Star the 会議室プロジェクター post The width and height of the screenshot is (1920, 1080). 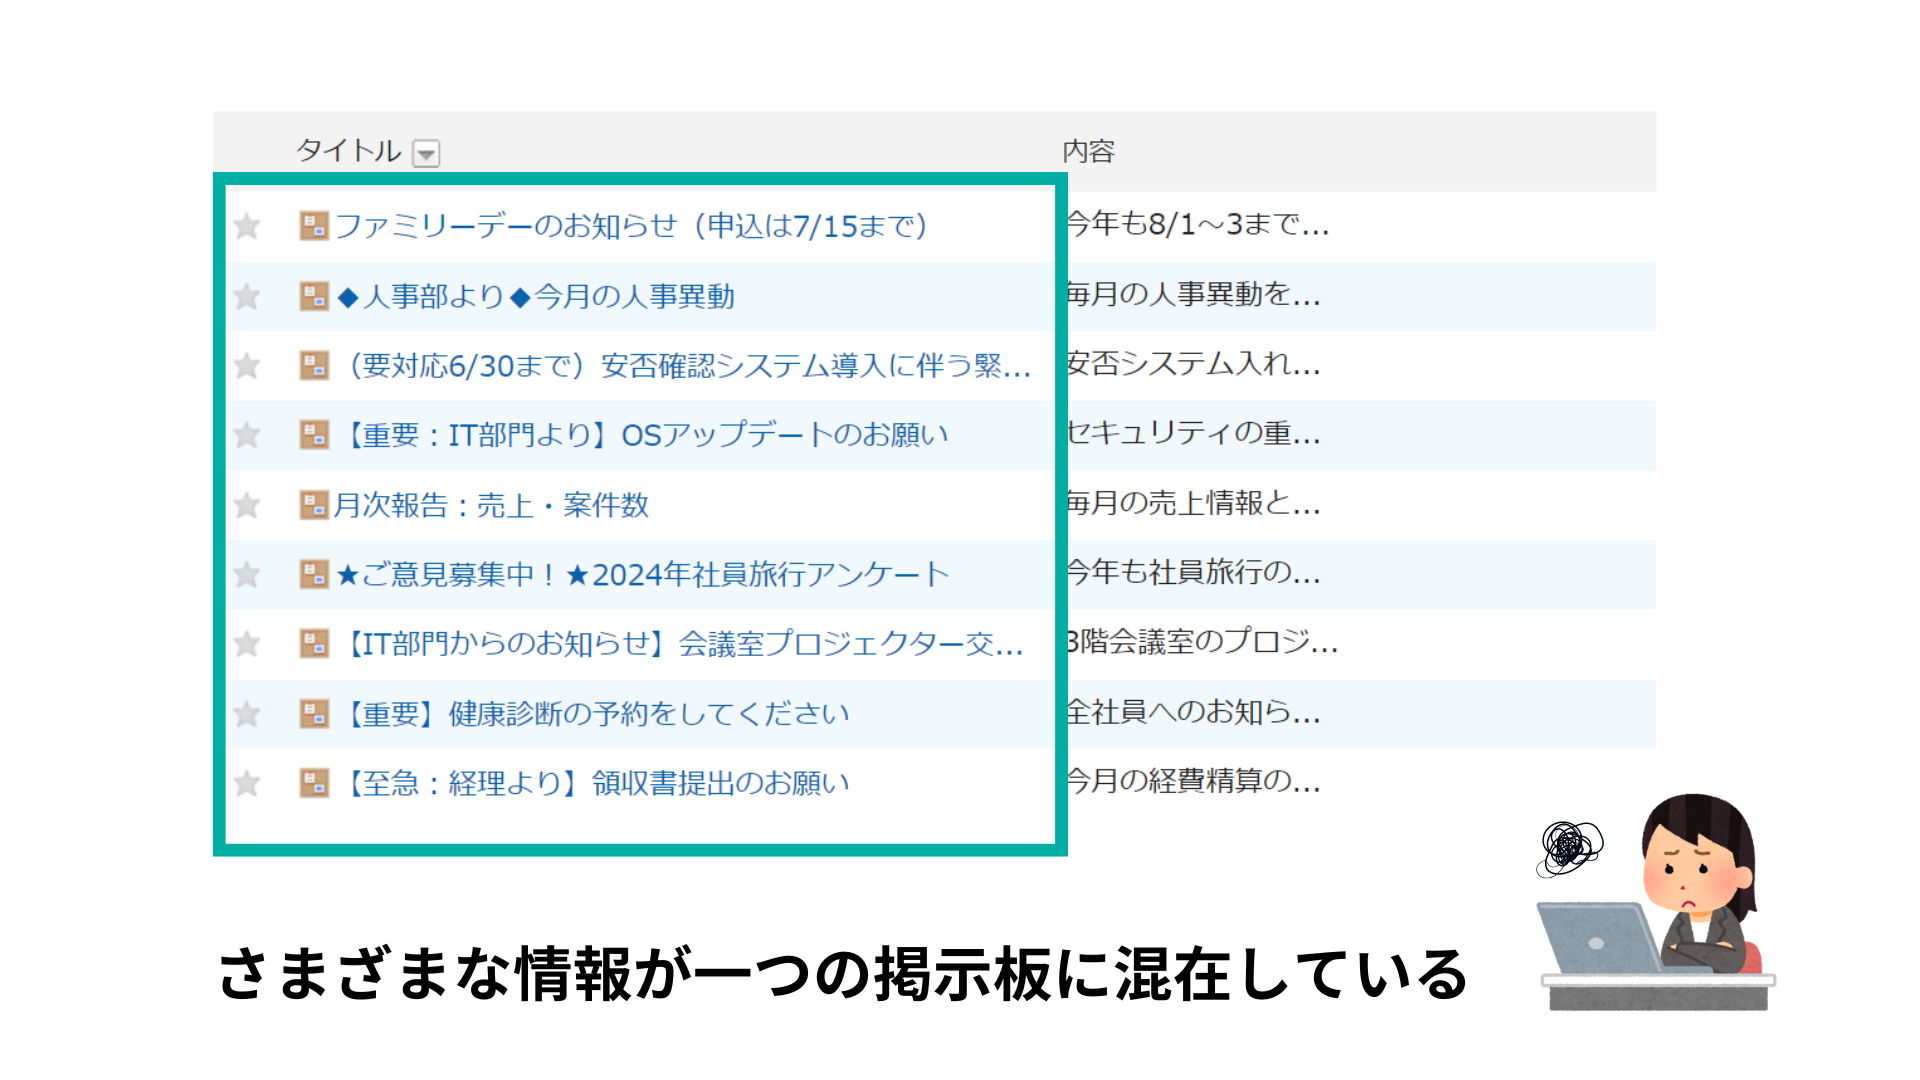tap(247, 643)
